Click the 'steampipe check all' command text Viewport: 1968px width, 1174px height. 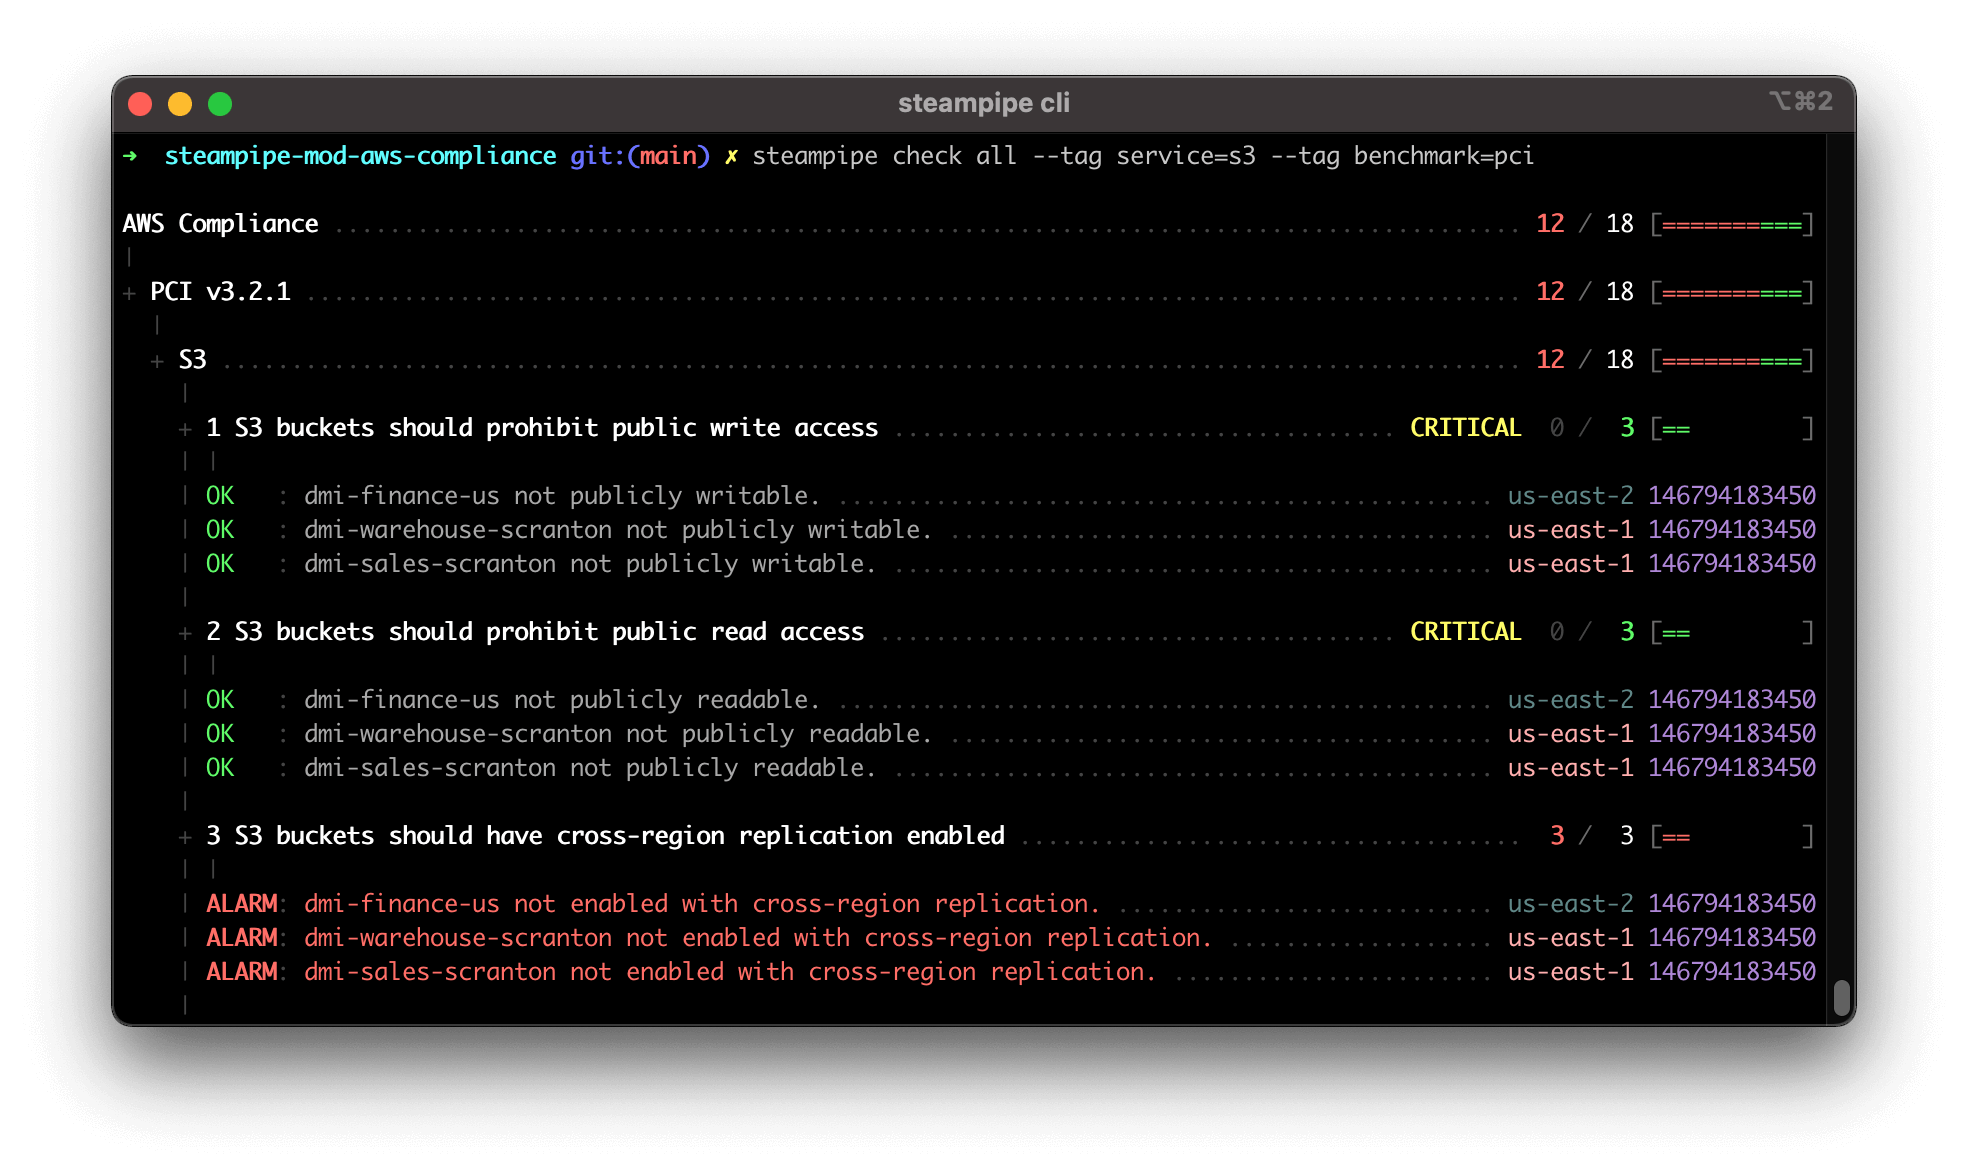[884, 156]
